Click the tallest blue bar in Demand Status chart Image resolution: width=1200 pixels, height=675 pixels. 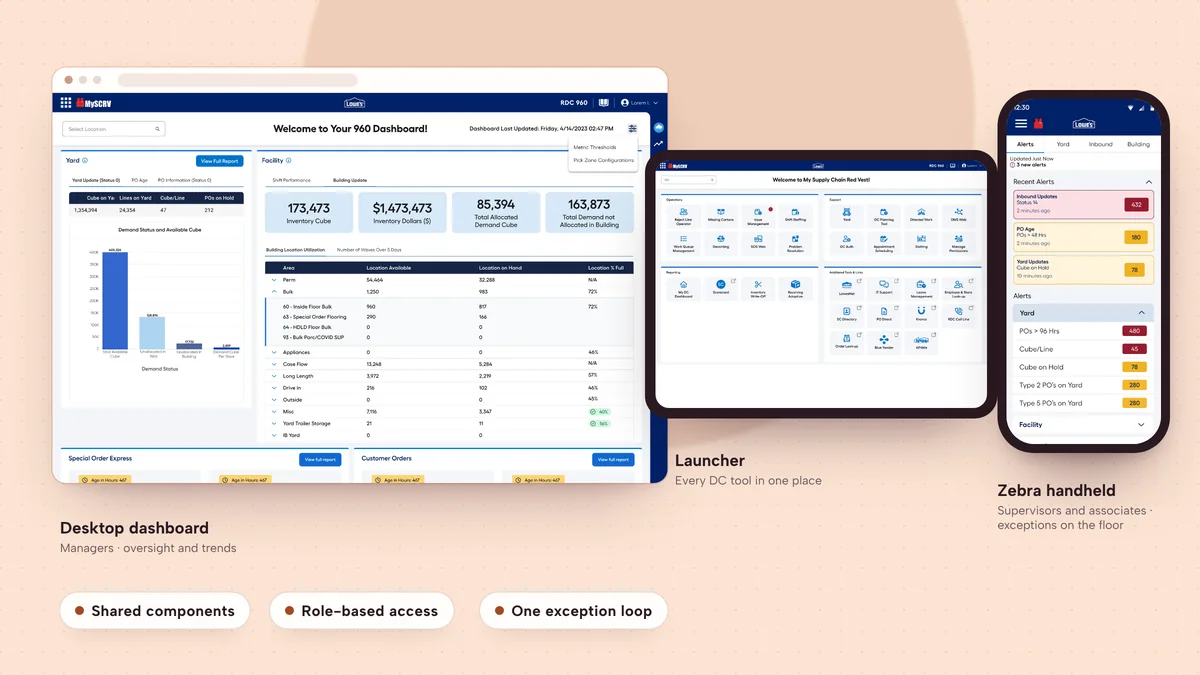coord(115,300)
